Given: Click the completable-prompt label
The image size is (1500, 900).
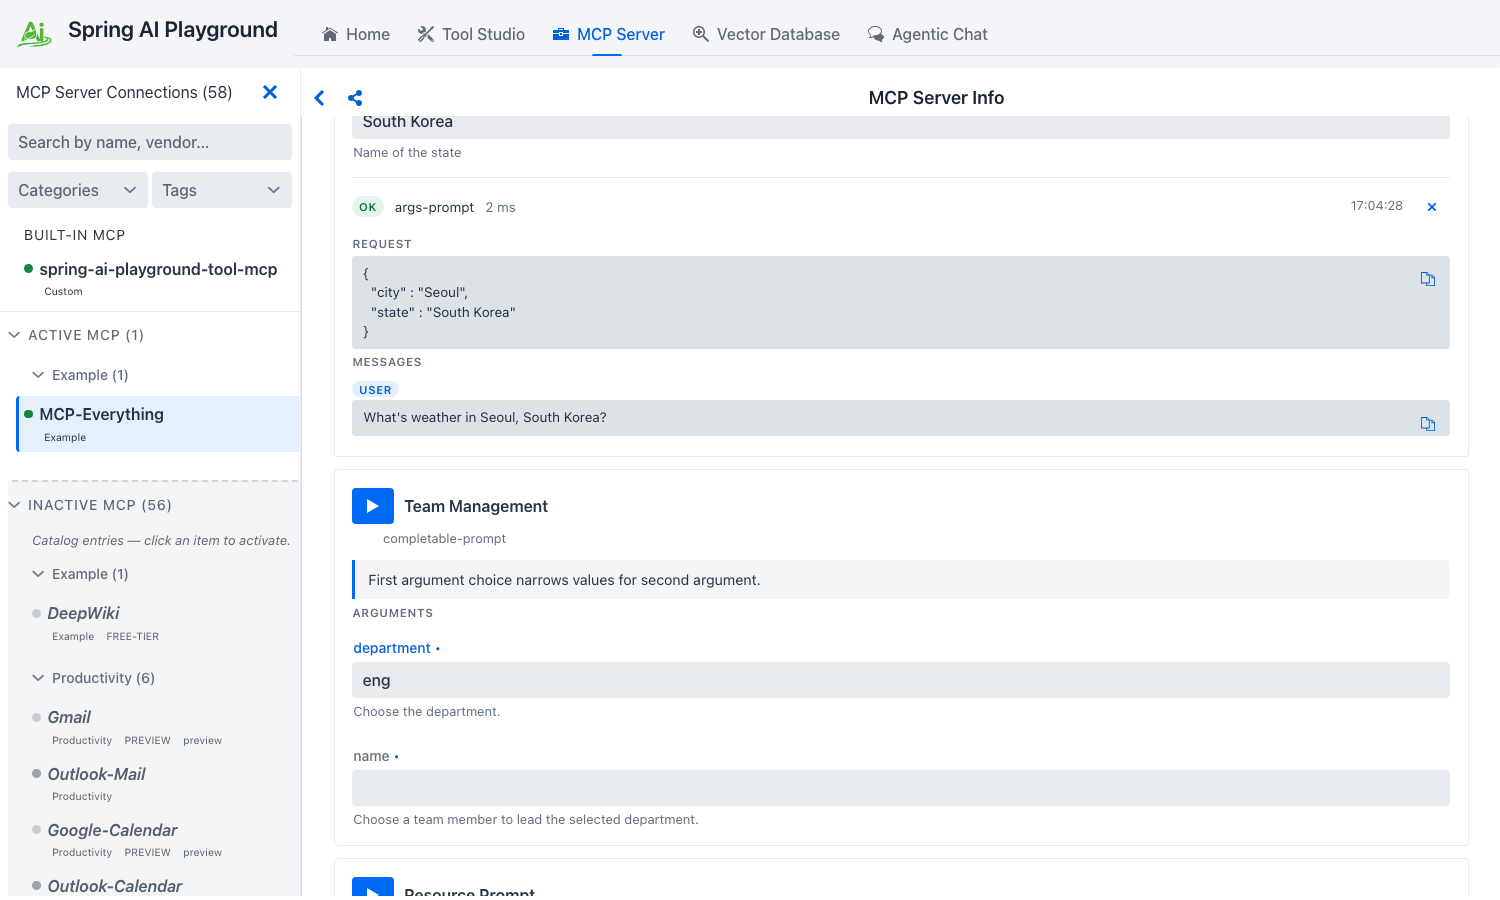Looking at the screenshot, I should pyautogui.click(x=445, y=539).
